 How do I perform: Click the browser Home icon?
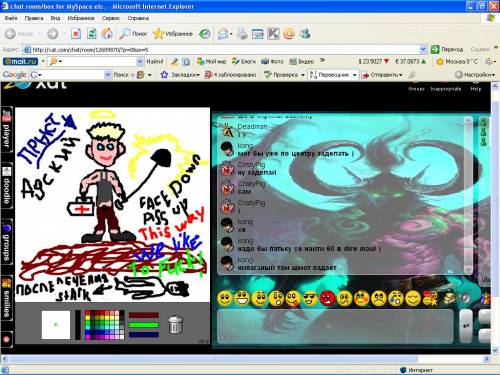pyautogui.click(x=107, y=34)
